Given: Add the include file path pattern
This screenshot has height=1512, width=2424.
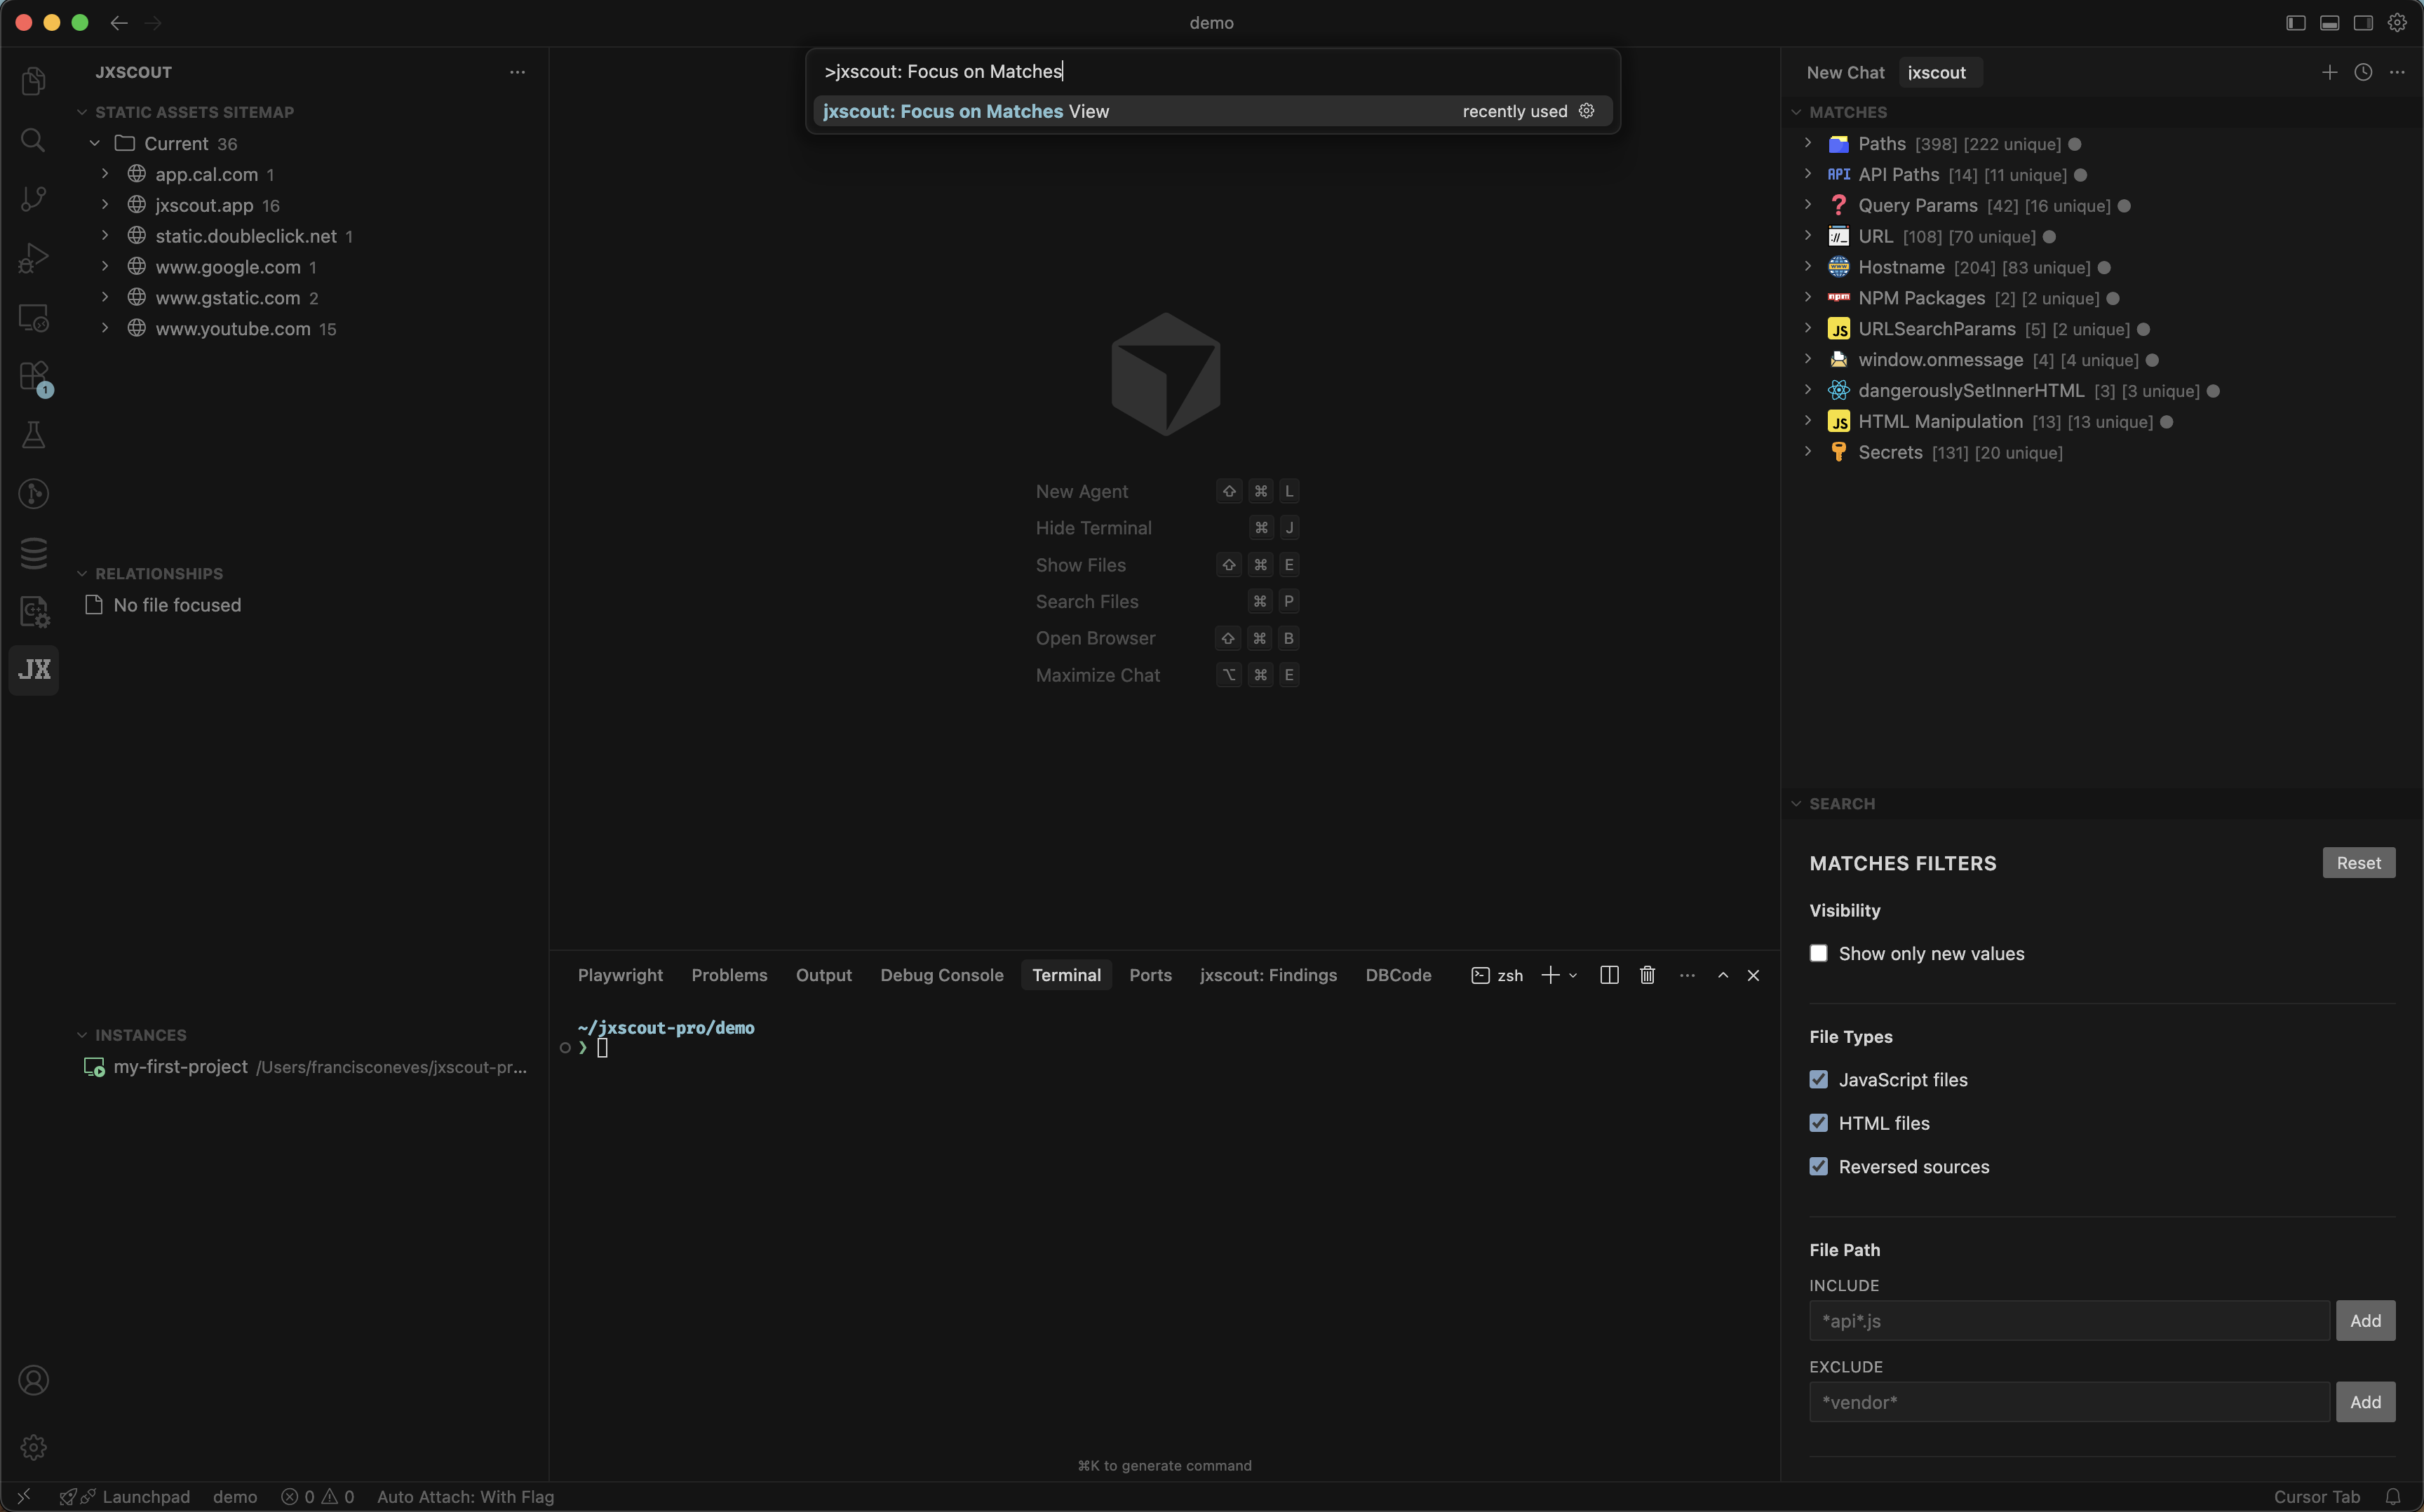Looking at the screenshot, I should coord(2365,1320).
